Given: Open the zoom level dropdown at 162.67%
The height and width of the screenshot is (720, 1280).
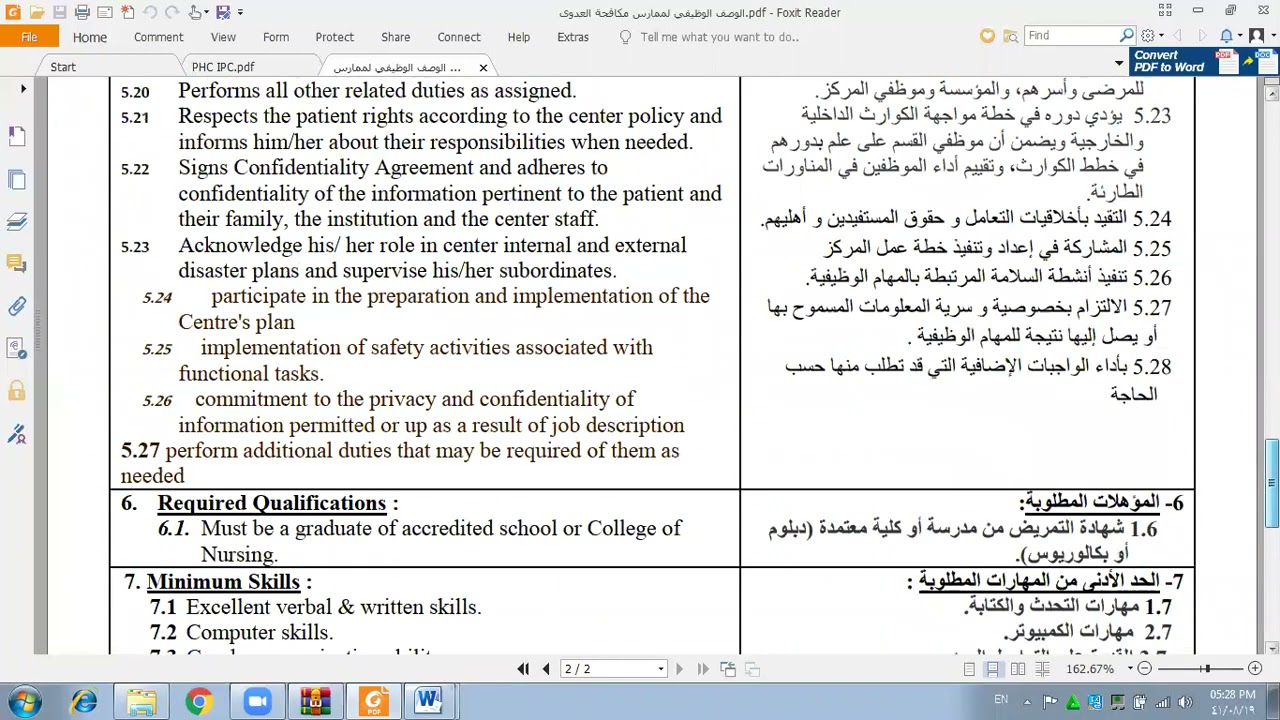Looking at the screenshot, I should (x=1130, y=669).
